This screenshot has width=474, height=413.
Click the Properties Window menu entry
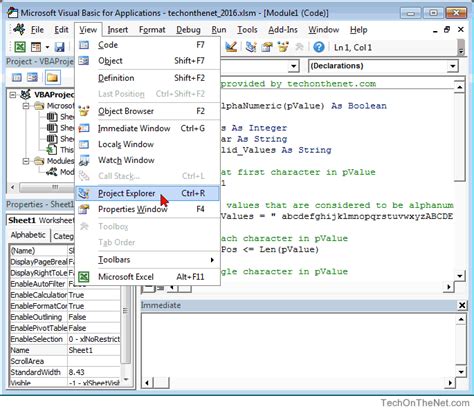click(x=148, y=209)
